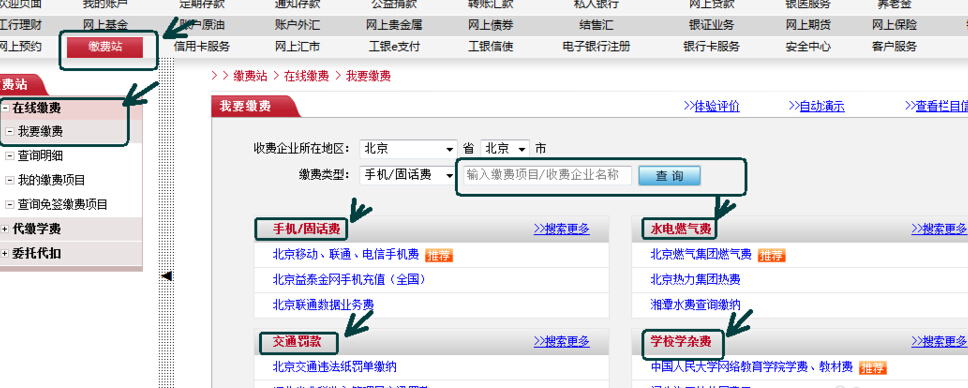Open the 缴费类型 dropdown 手机/固话费

[x=408, y=175]
